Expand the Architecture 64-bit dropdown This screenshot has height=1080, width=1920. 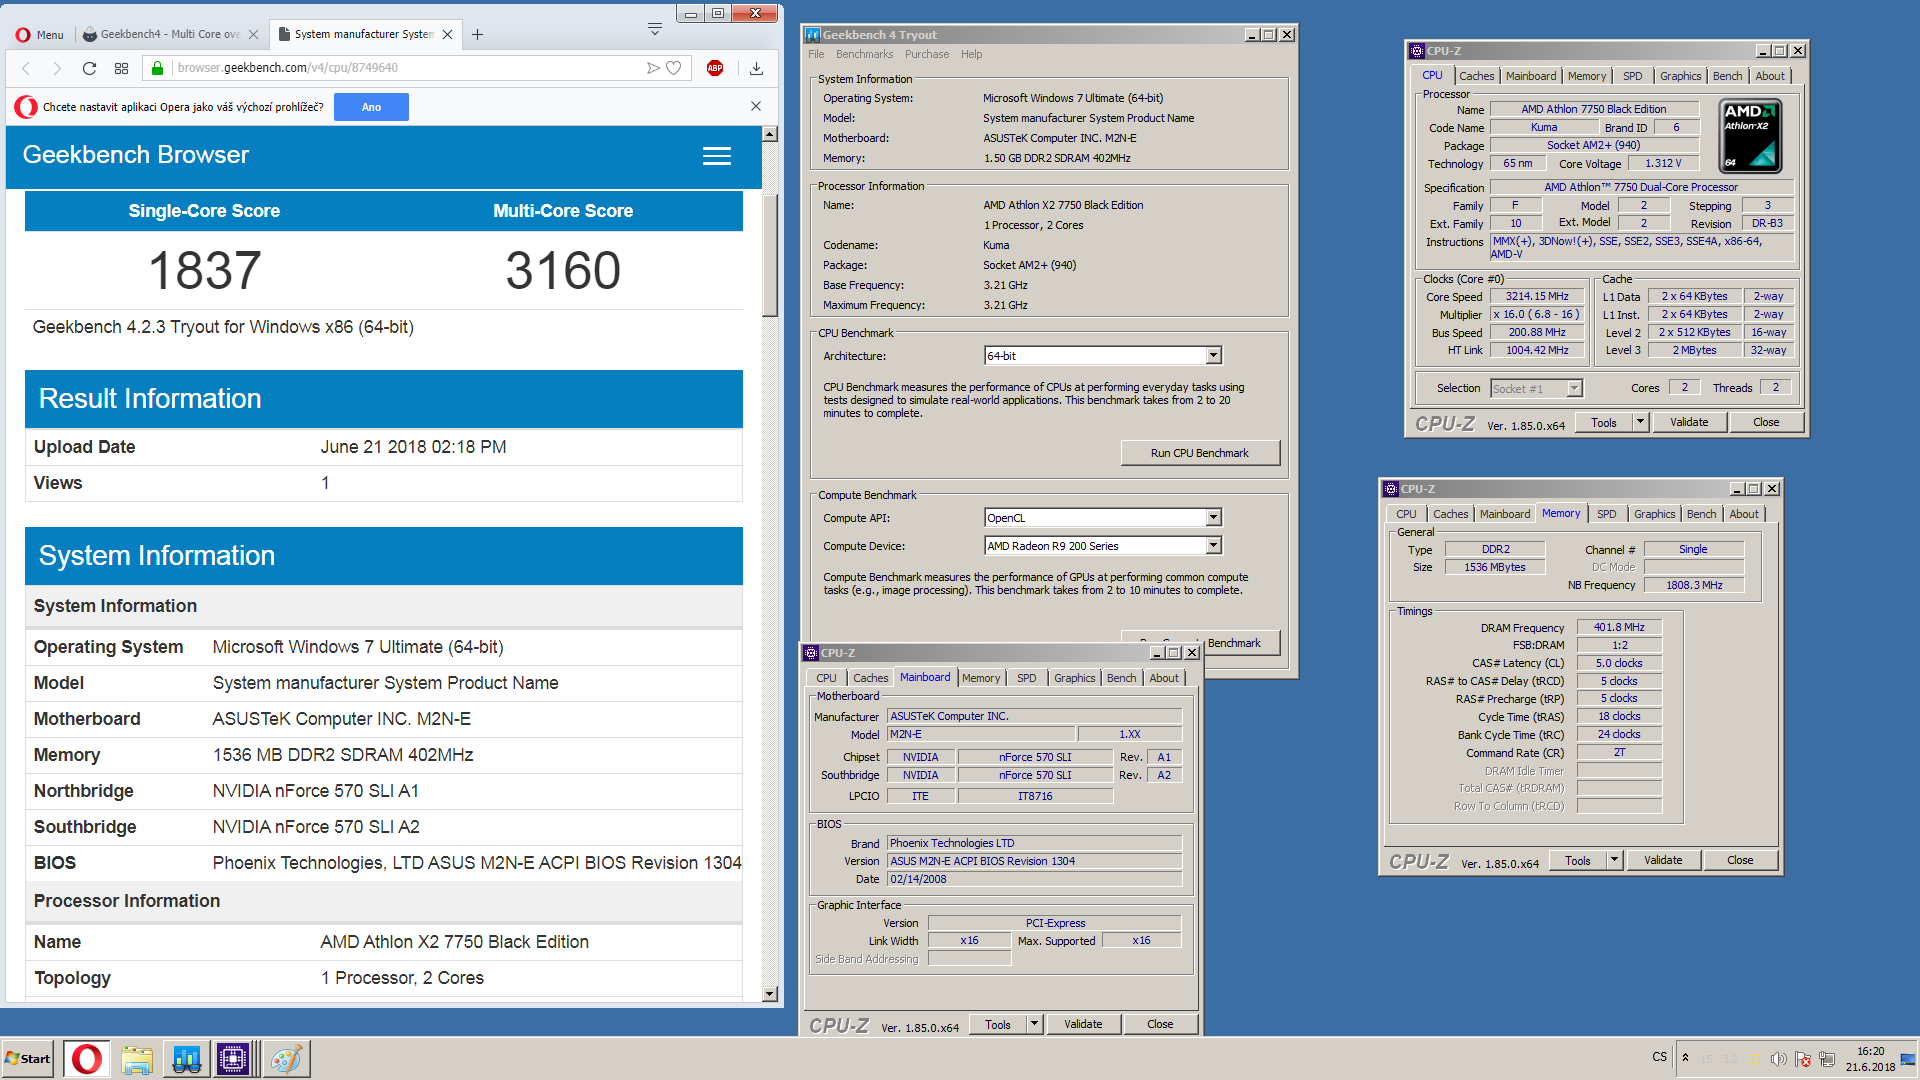click(x=1213, y=356)
